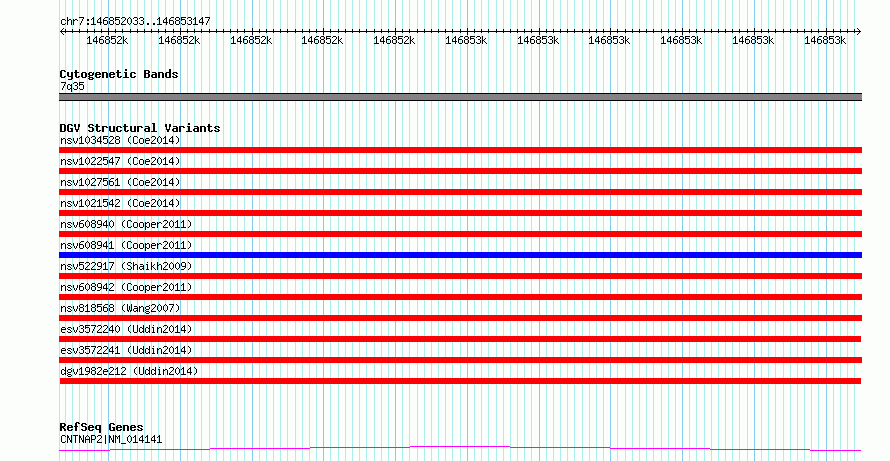Click the nsv1021542 (Coe2014) label
This screenshot has height=461, width=890.
[x=120, y=203]
